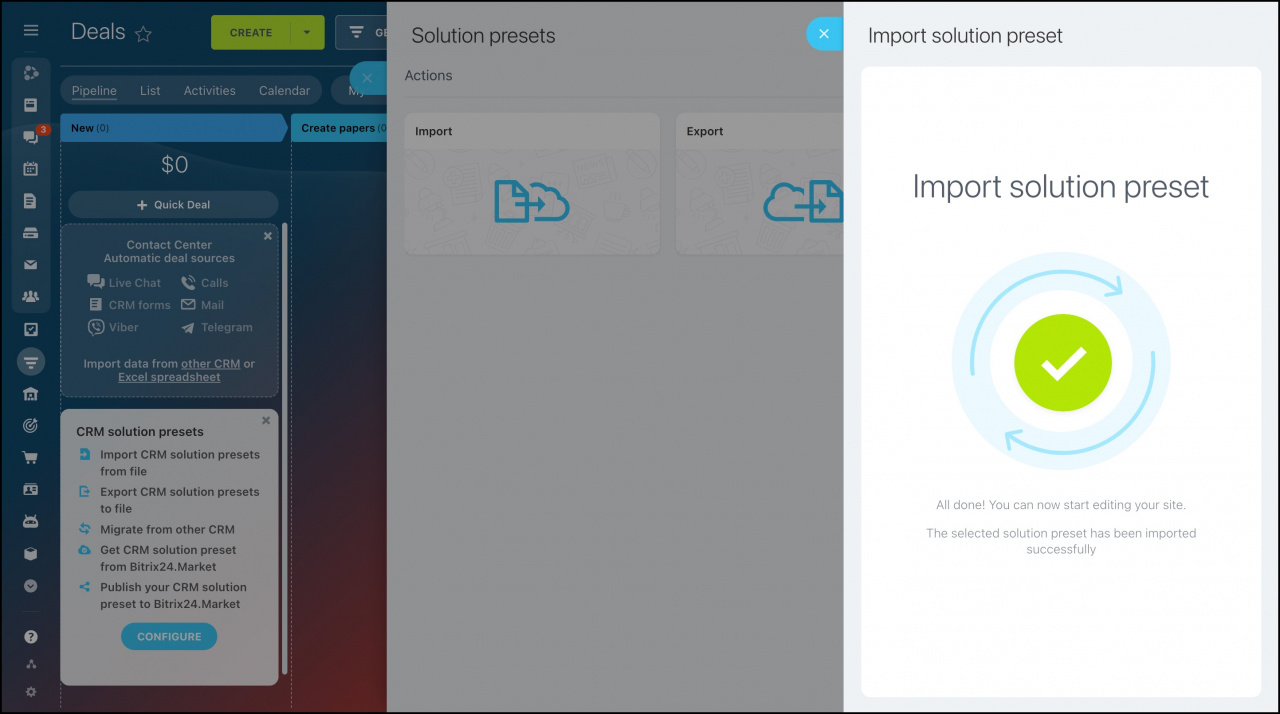Click the CONFIGURE button
Viewport: 1280px width, 714px height.
click(x=169, y=636)
